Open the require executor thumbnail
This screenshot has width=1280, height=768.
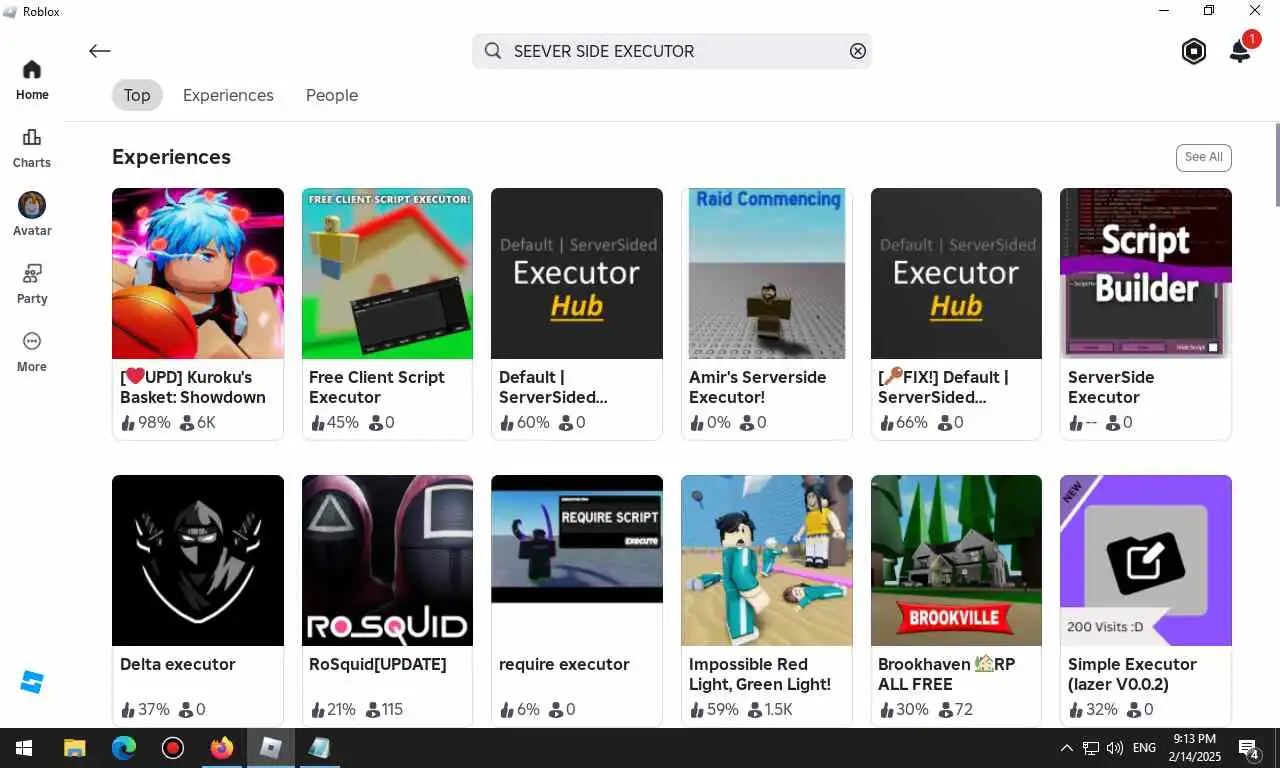click(x=577, y=560)
